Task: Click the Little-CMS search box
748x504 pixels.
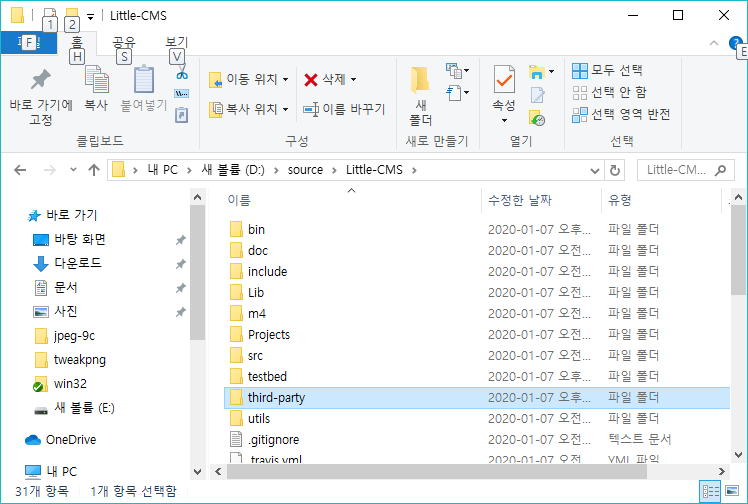Action: [686, 170]
